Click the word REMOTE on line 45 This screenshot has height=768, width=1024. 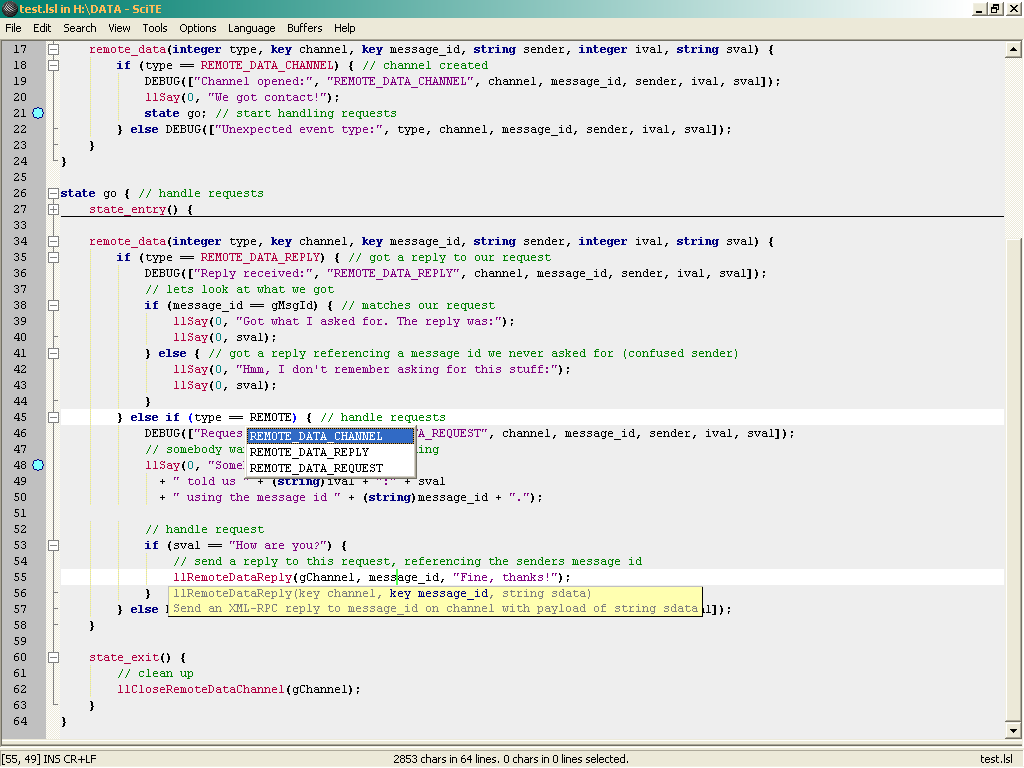[x=270, y=417]
